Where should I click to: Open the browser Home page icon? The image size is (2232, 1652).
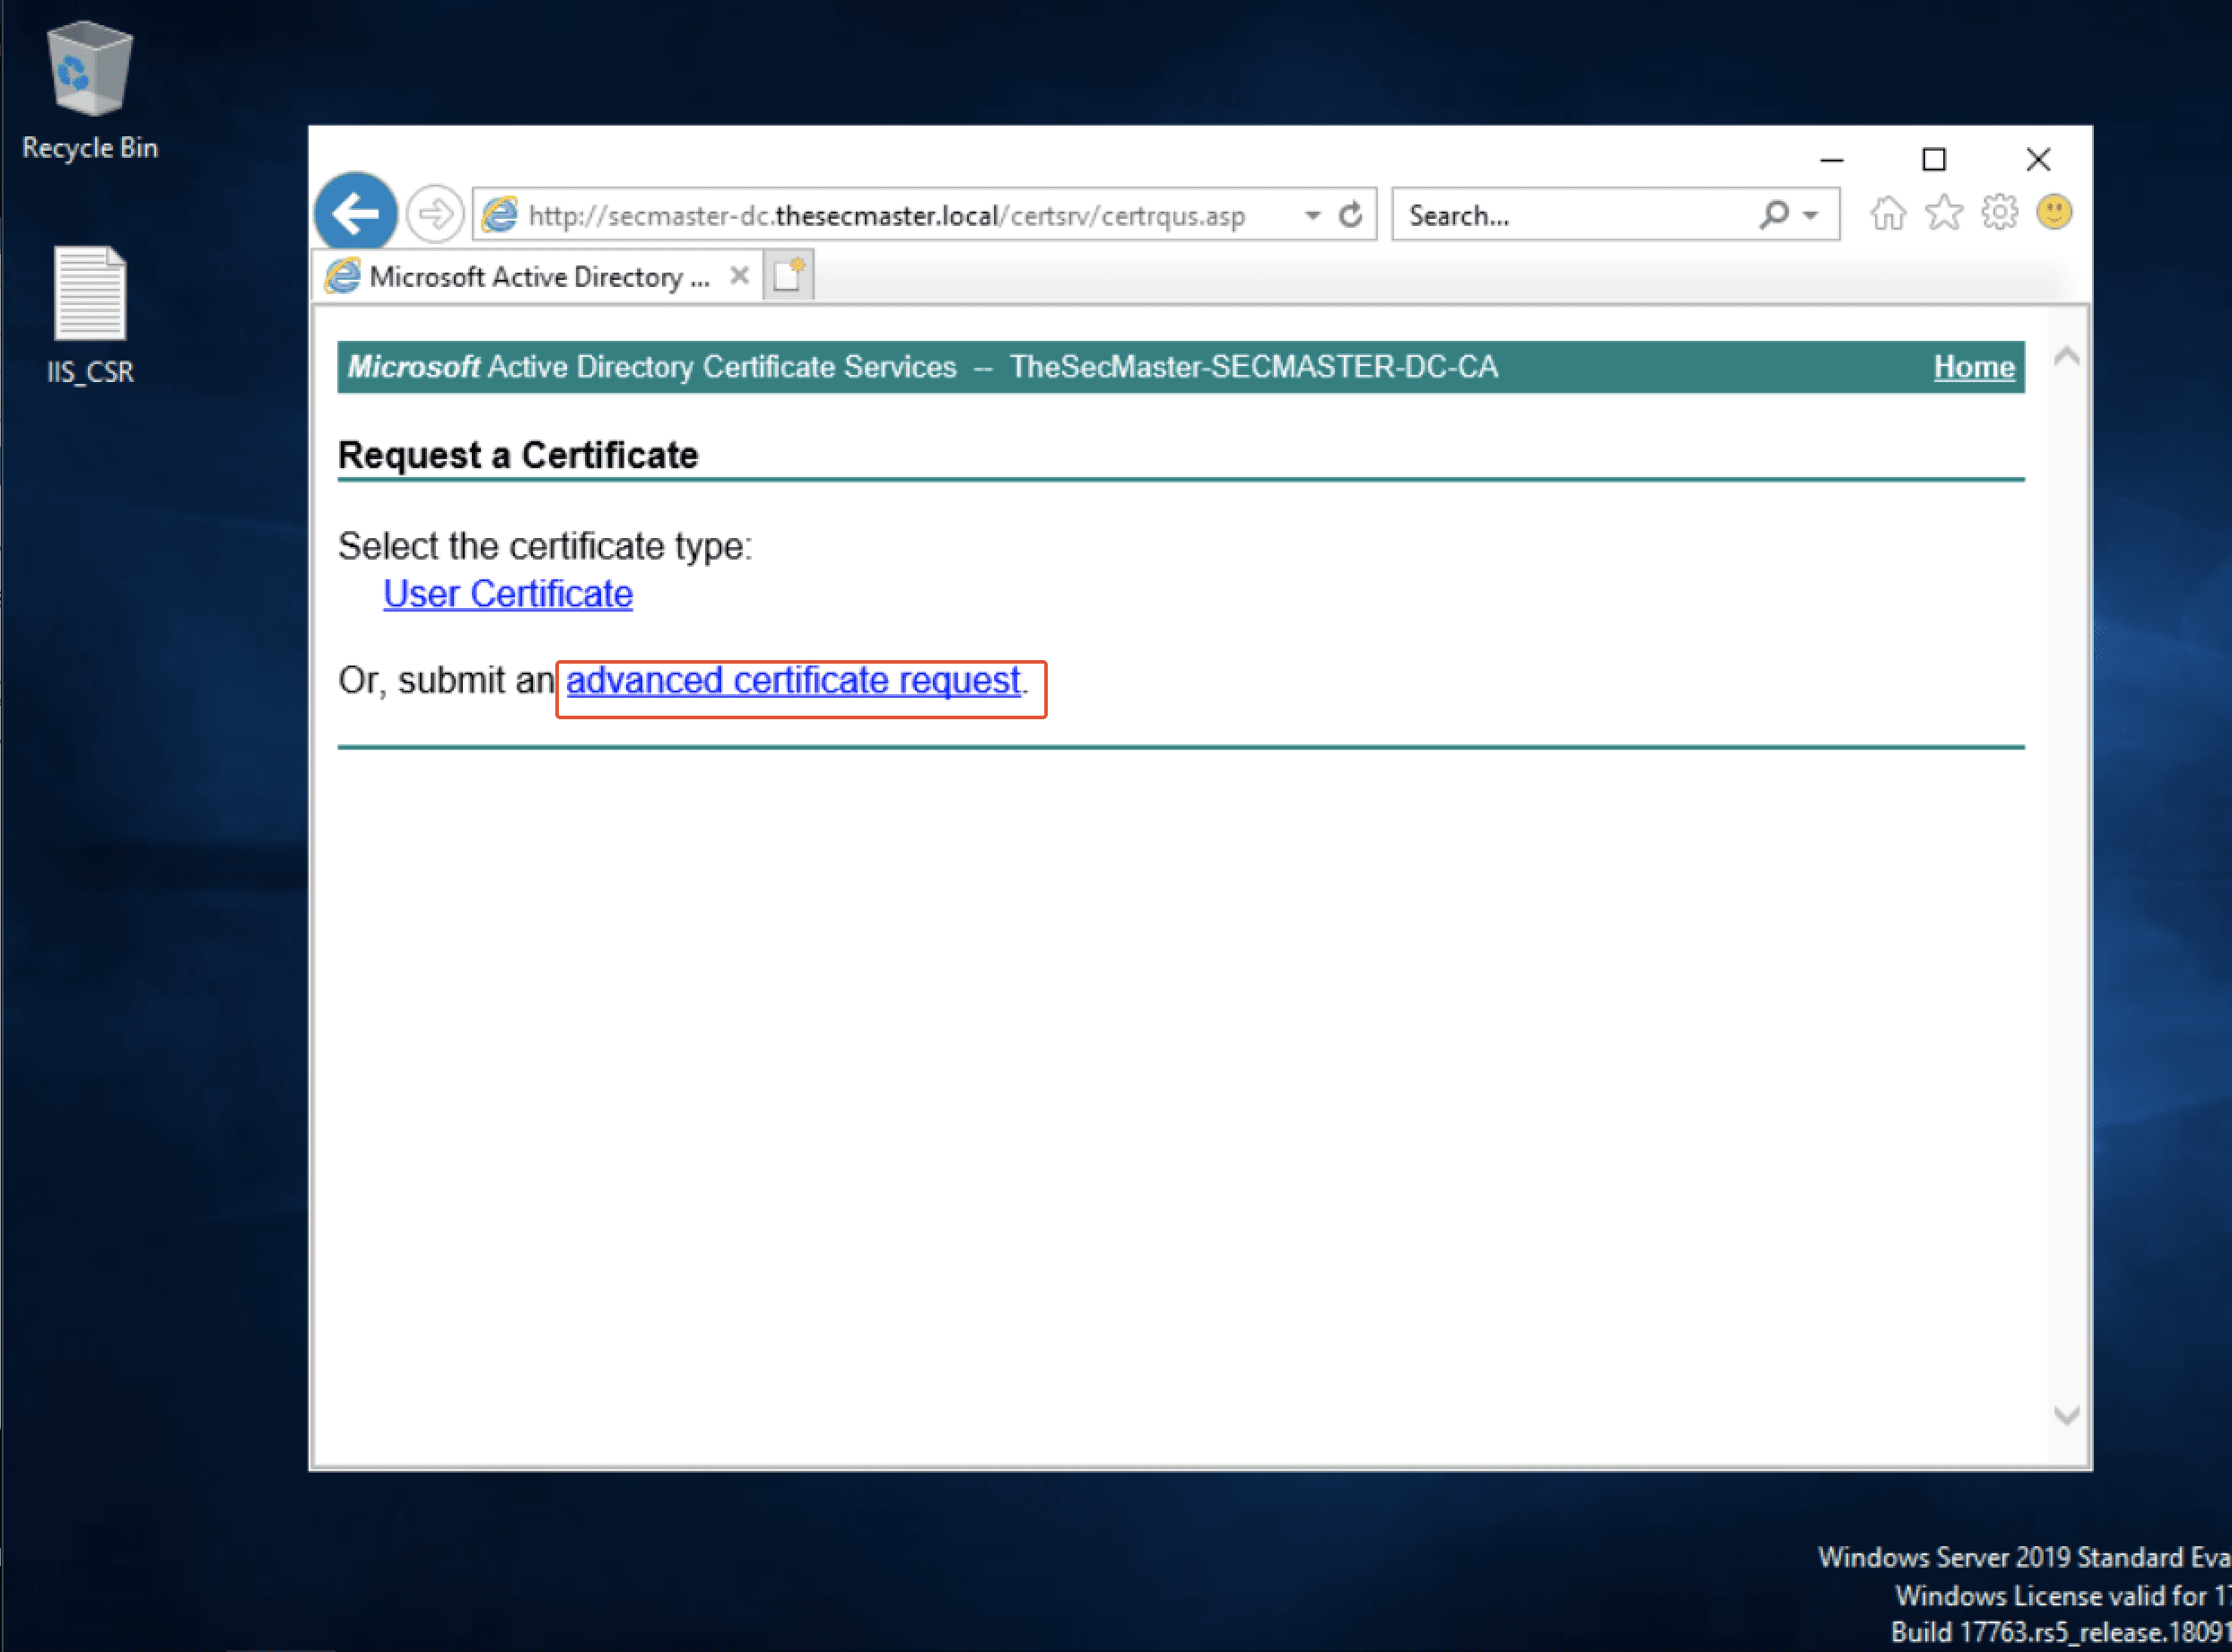pyautogui.click(x=1888, y=213)
